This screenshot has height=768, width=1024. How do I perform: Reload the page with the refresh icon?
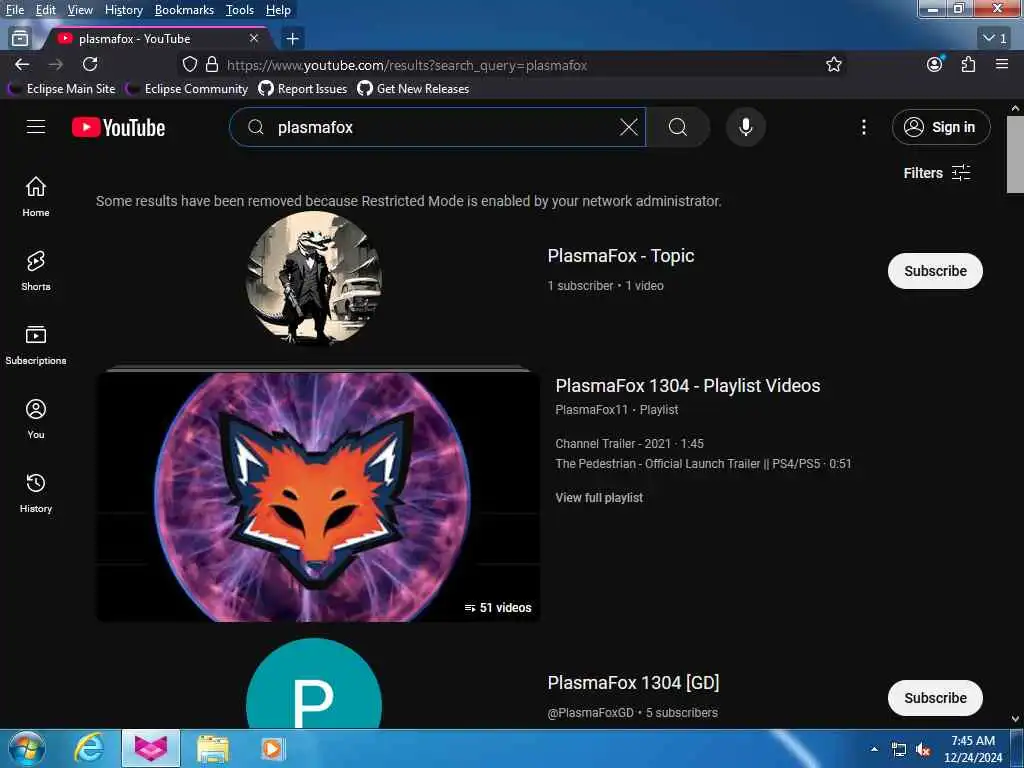(x=90, y=64)
